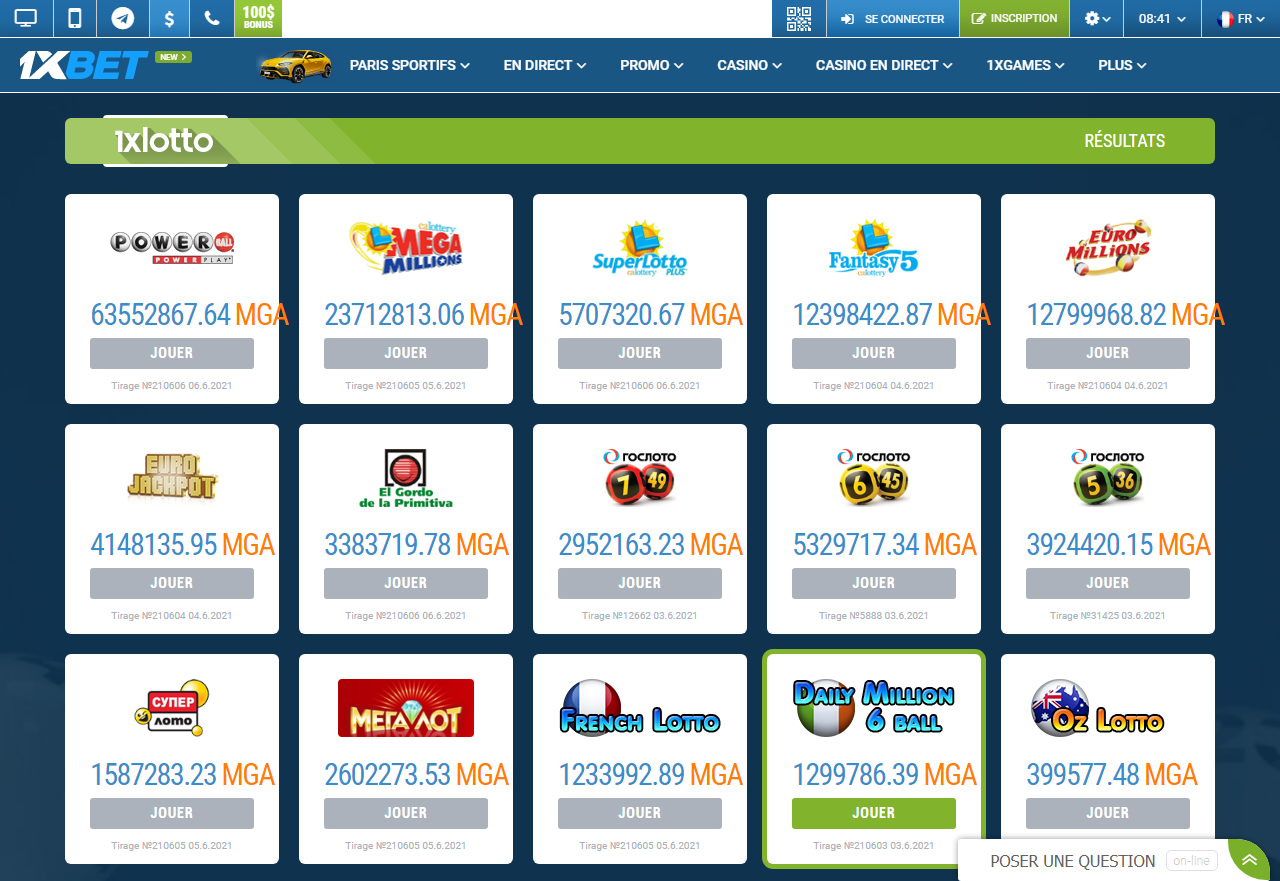
Task: Expand the 1XGAMES menu
Action: tap(1025, 65)
